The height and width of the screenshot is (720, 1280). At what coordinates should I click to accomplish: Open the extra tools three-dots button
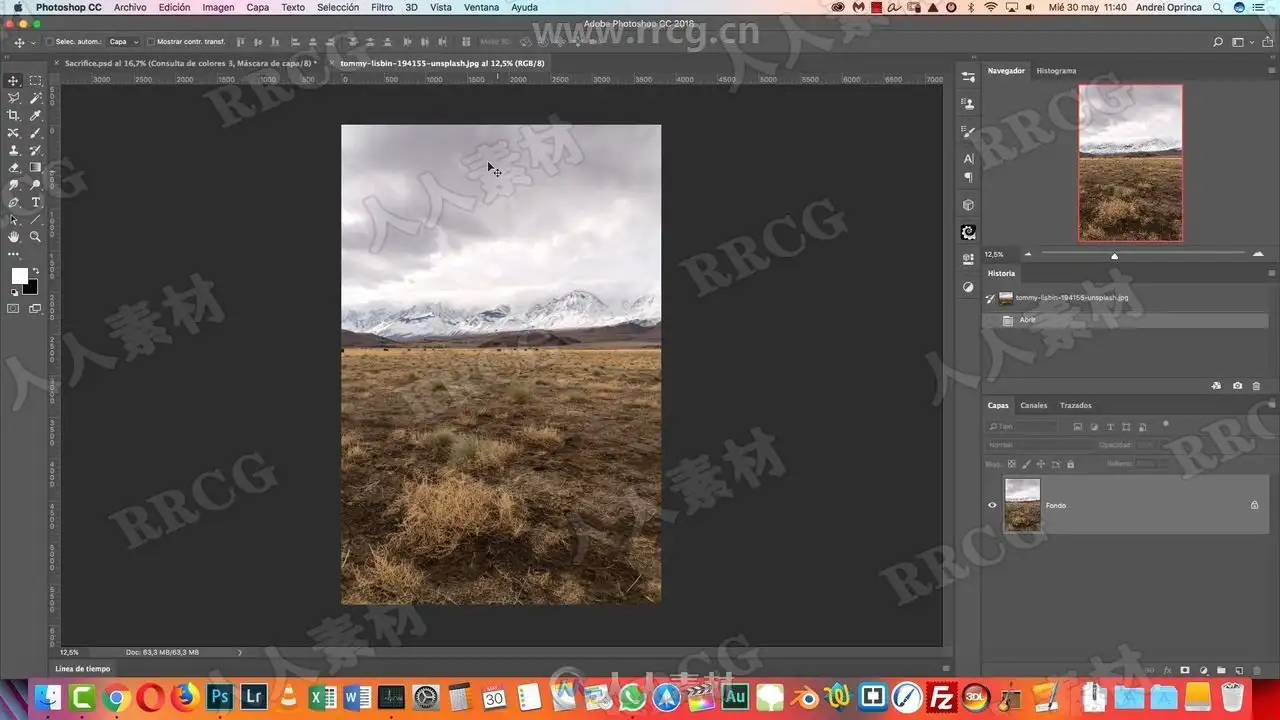tap(14, 254)
